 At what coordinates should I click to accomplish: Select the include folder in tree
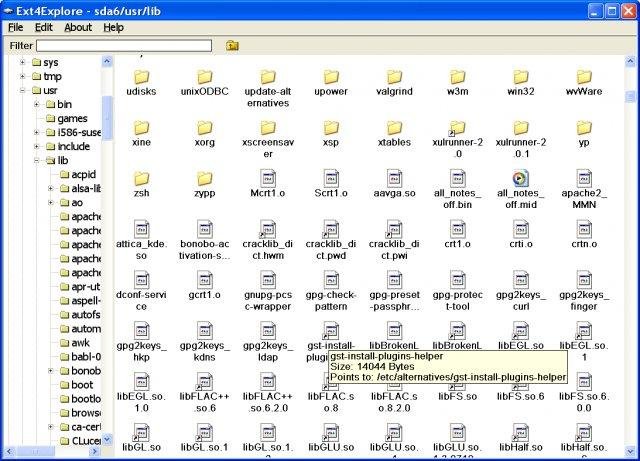tap(73, 146)
